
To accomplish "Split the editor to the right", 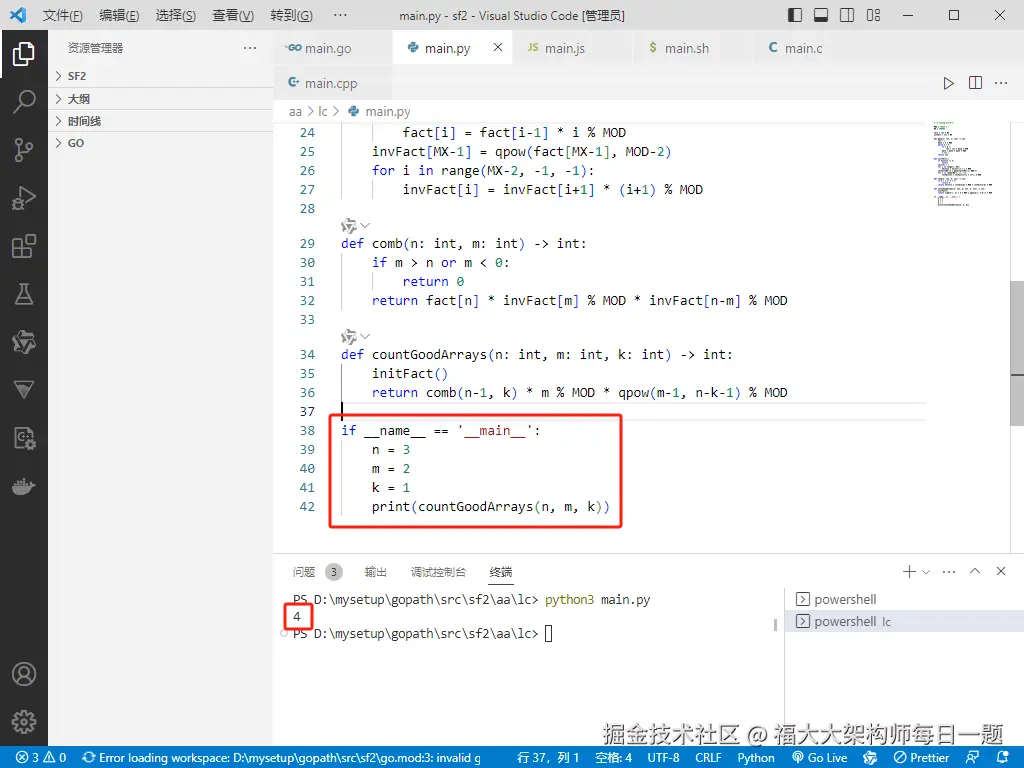I will point(975,83).
